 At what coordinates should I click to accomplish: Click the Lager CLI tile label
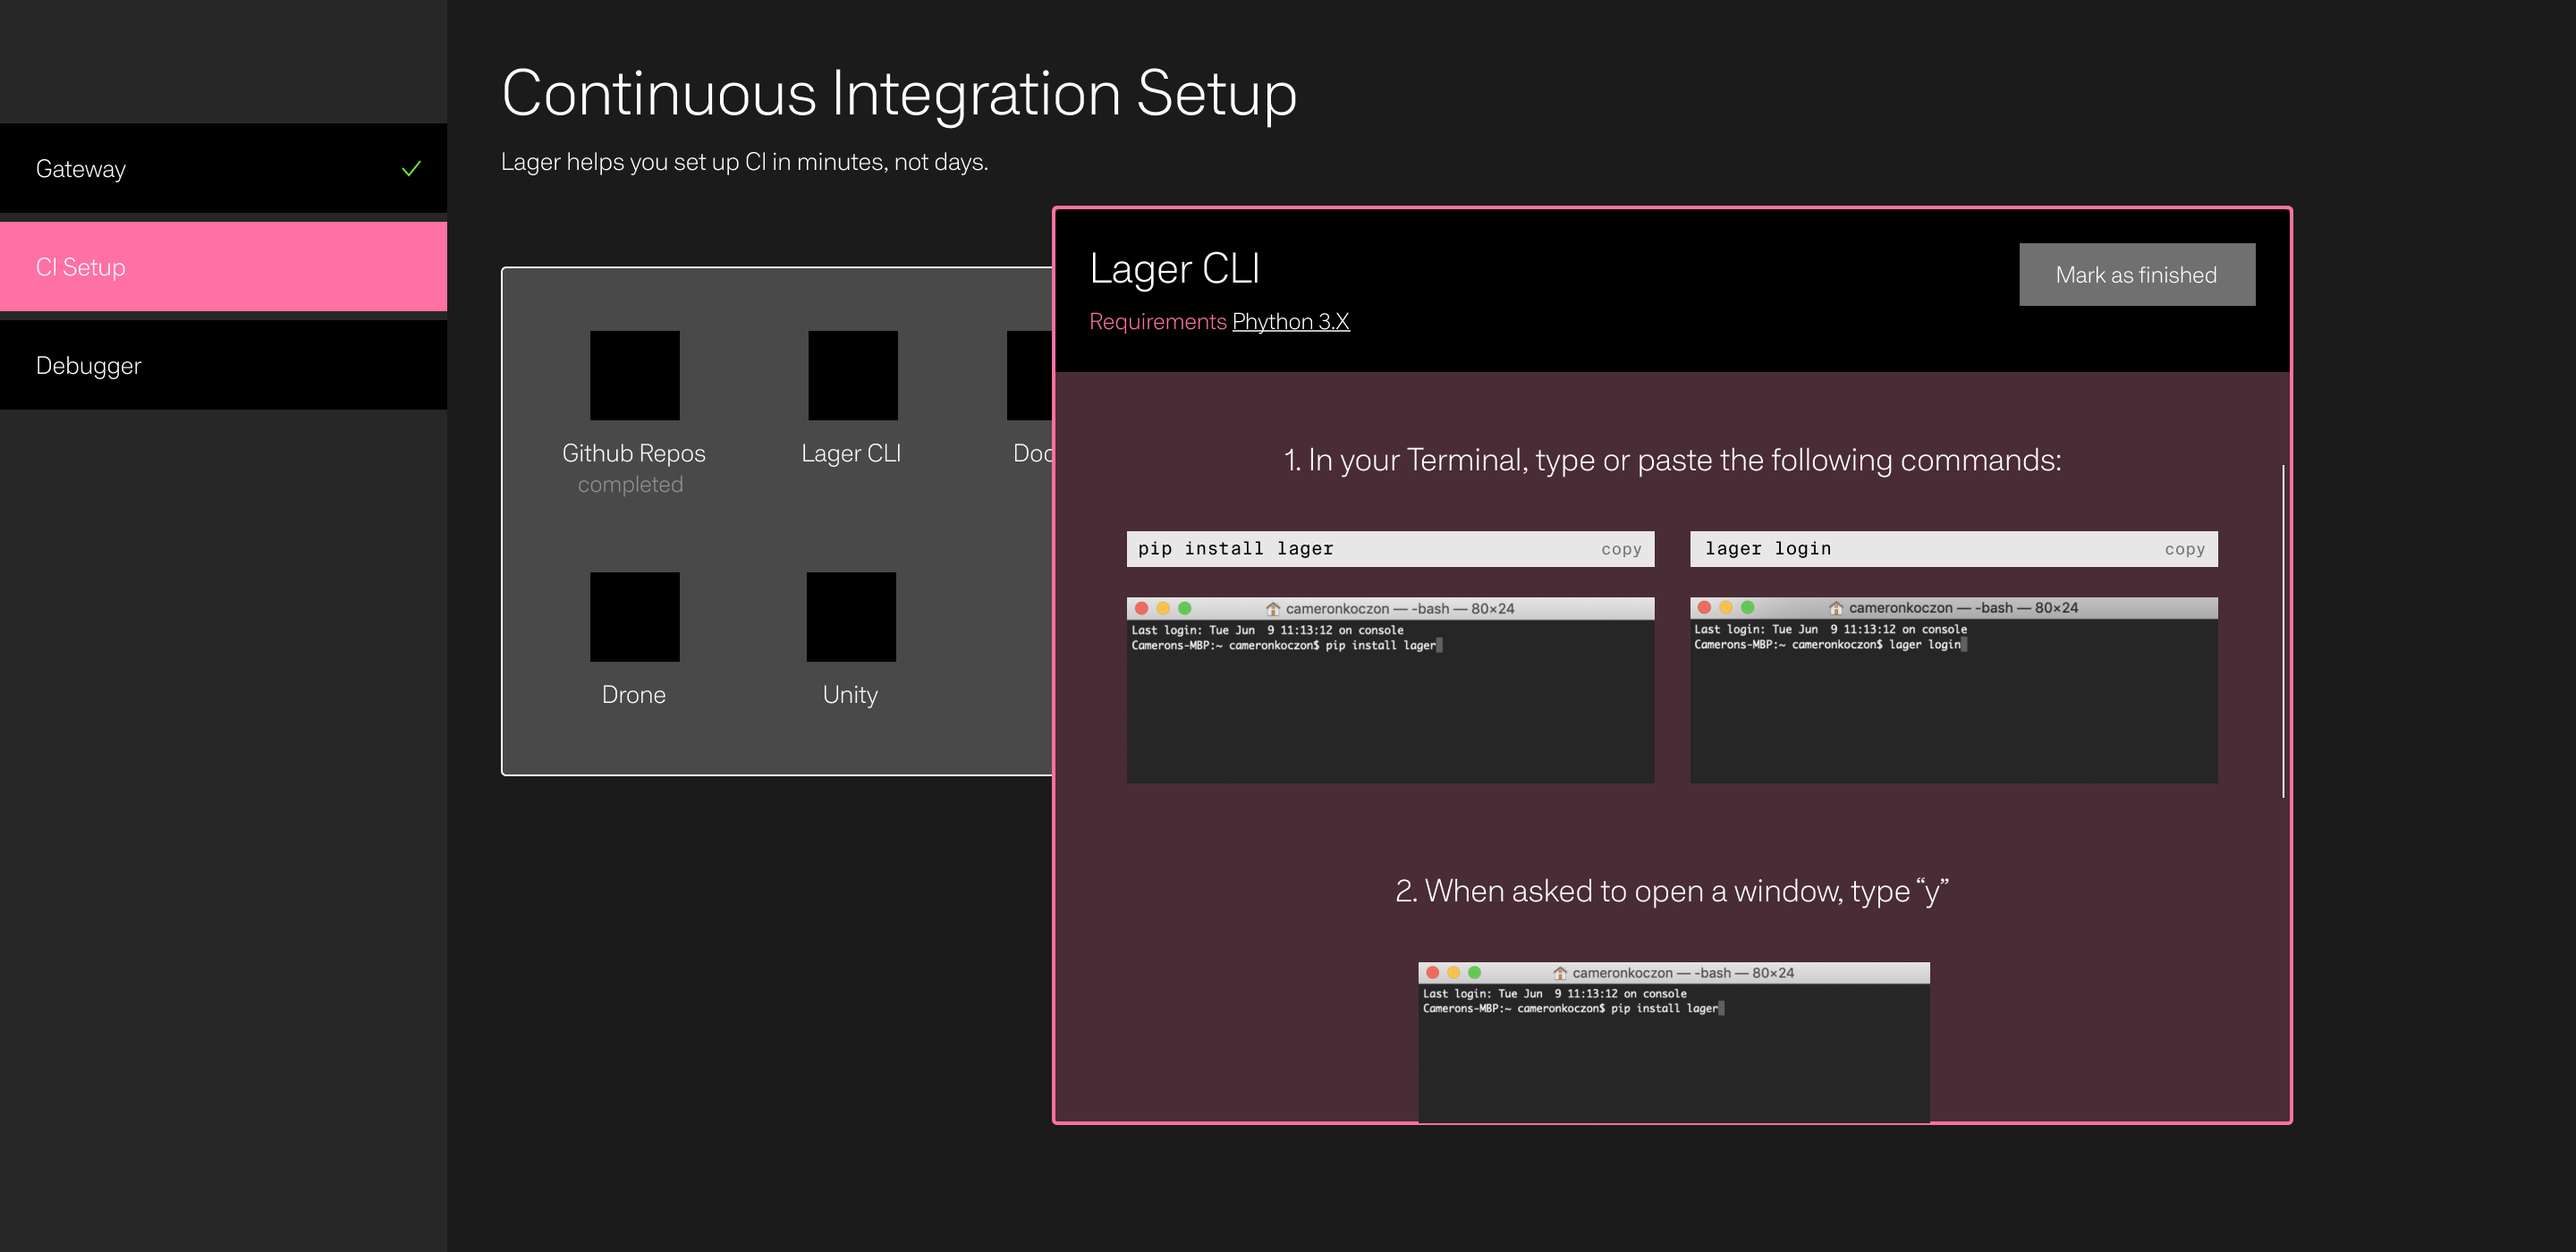[x=851, y=453]
